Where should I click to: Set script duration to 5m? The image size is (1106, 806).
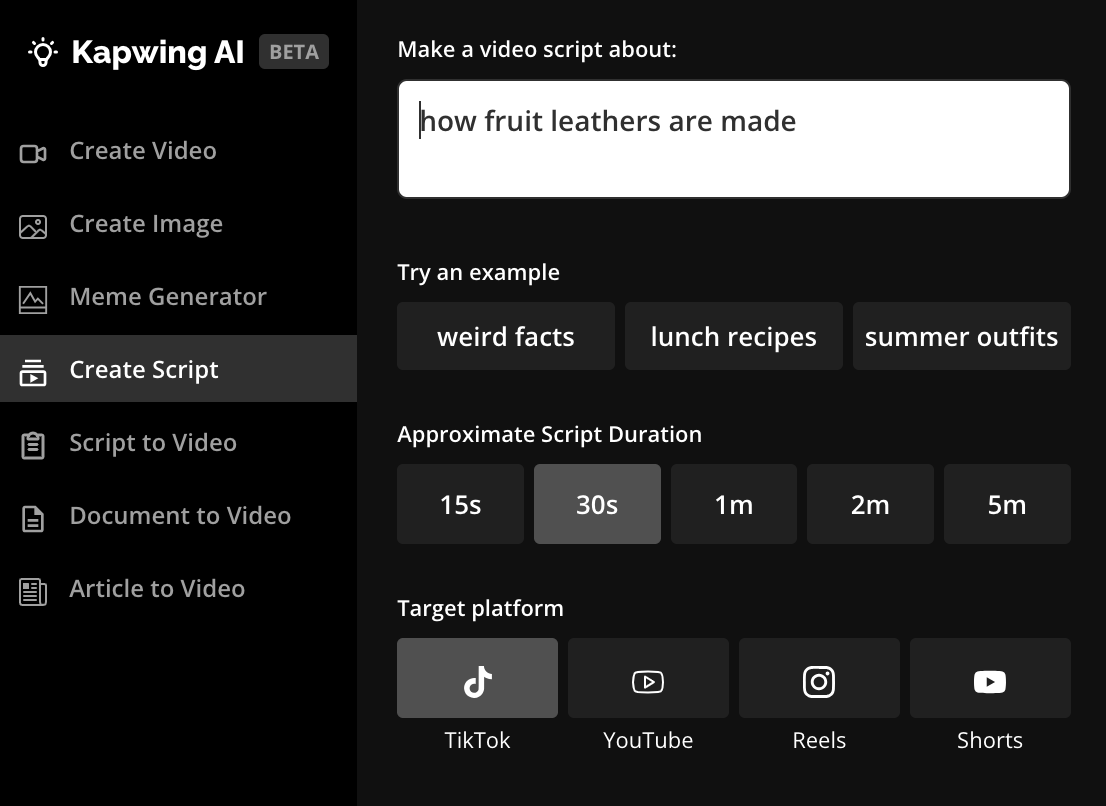1007,504
